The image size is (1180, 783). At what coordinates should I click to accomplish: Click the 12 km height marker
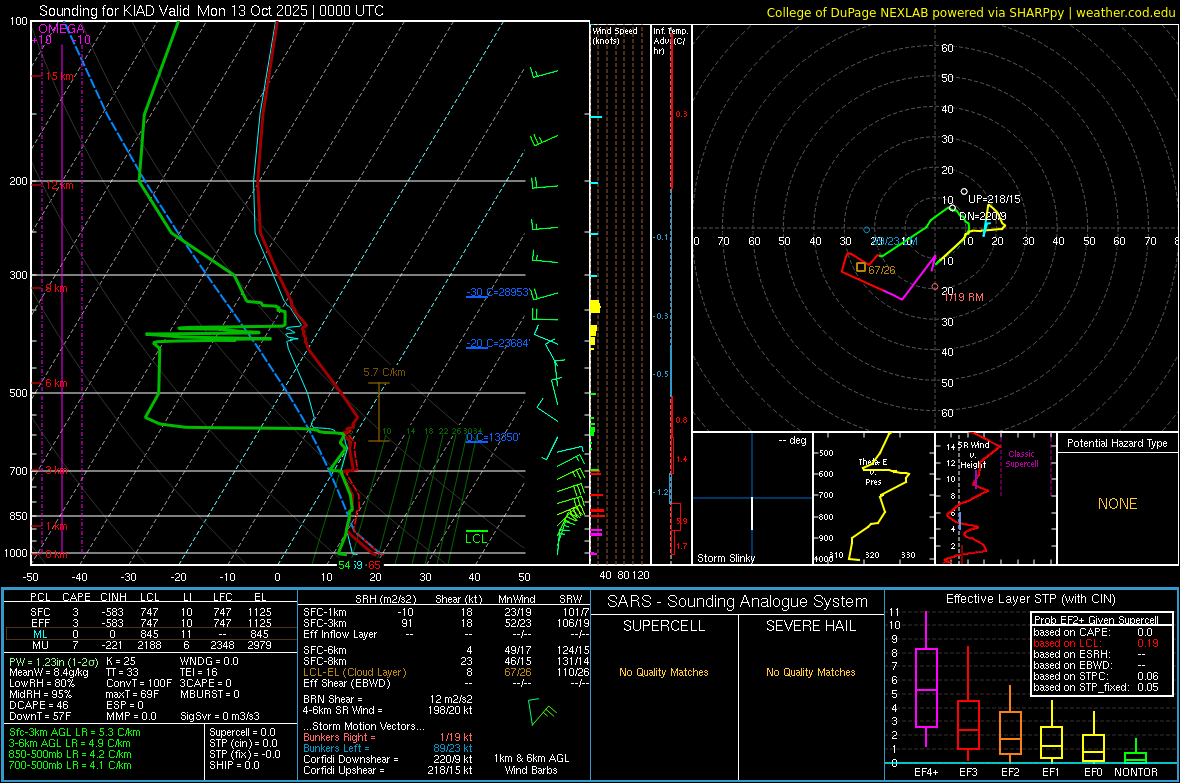point(59,185)
